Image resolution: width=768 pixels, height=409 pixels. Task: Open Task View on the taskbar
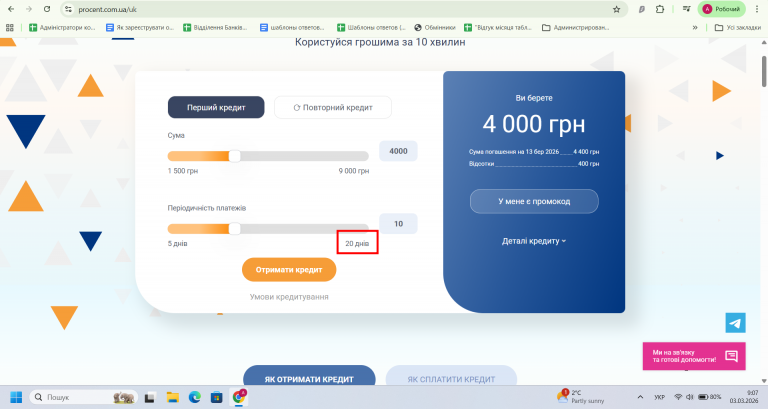coord(149,397)
